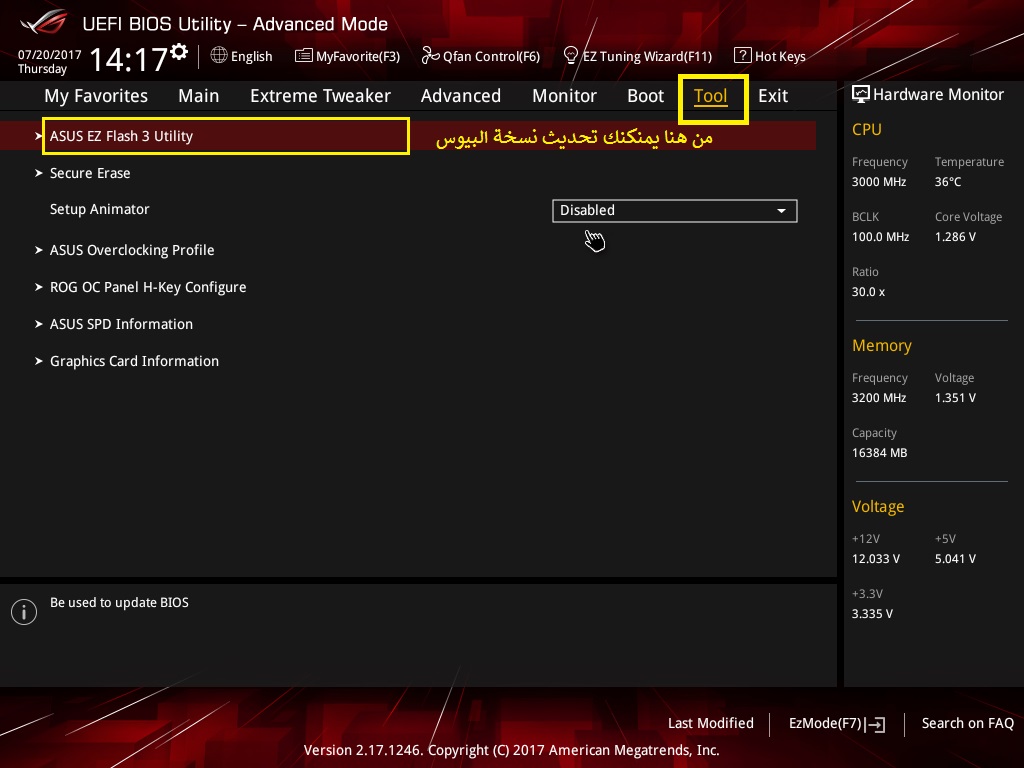Select the Monitor tab
Image resolution: width=1024 pixels, height=768 pixels.
564,96
